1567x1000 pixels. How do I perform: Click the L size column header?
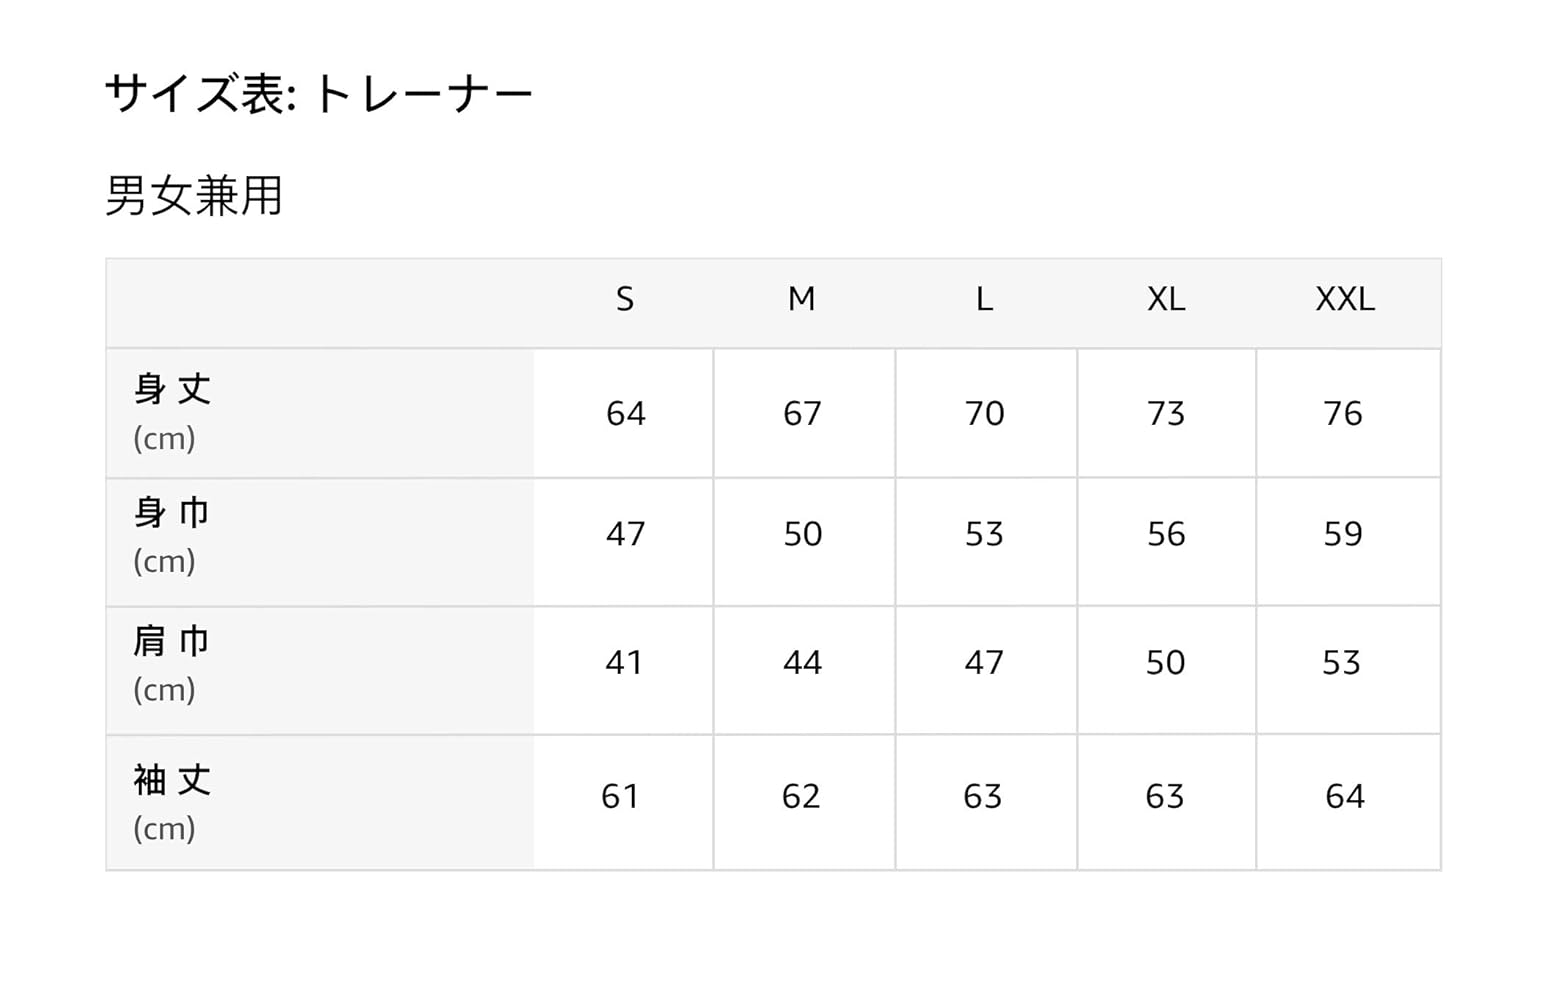coord(985,299)
